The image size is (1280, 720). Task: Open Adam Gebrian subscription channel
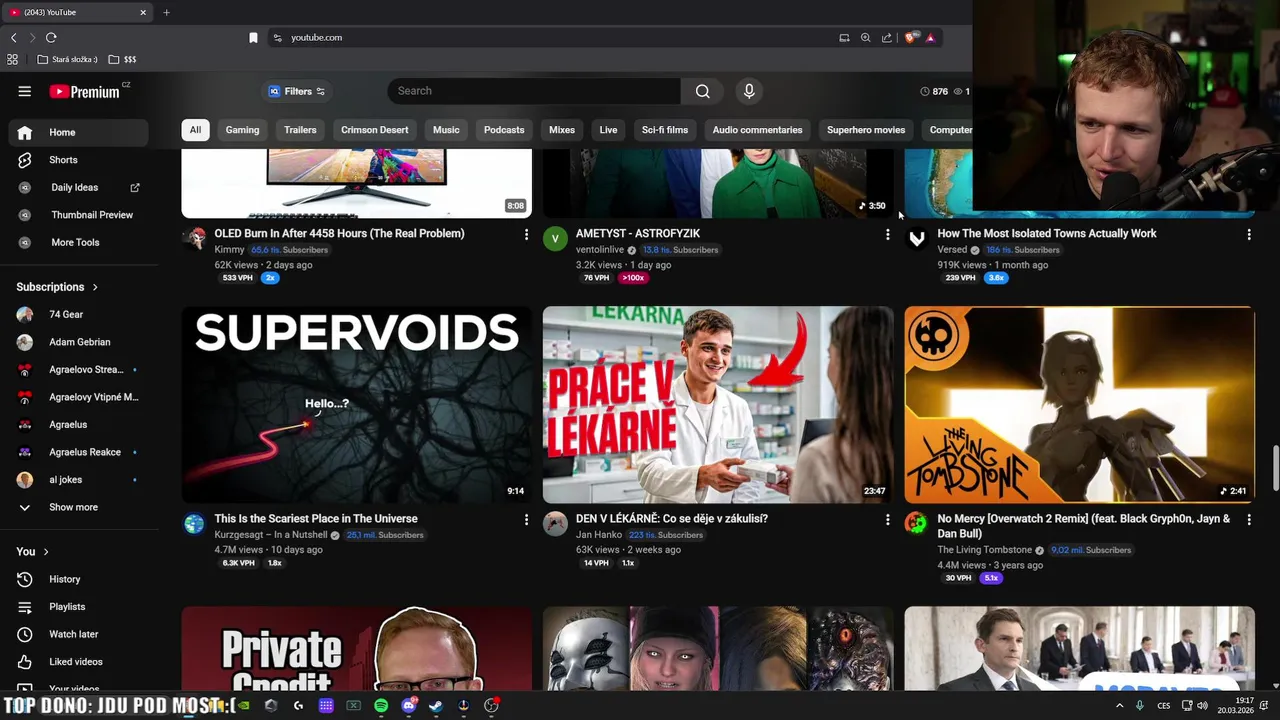80,342
